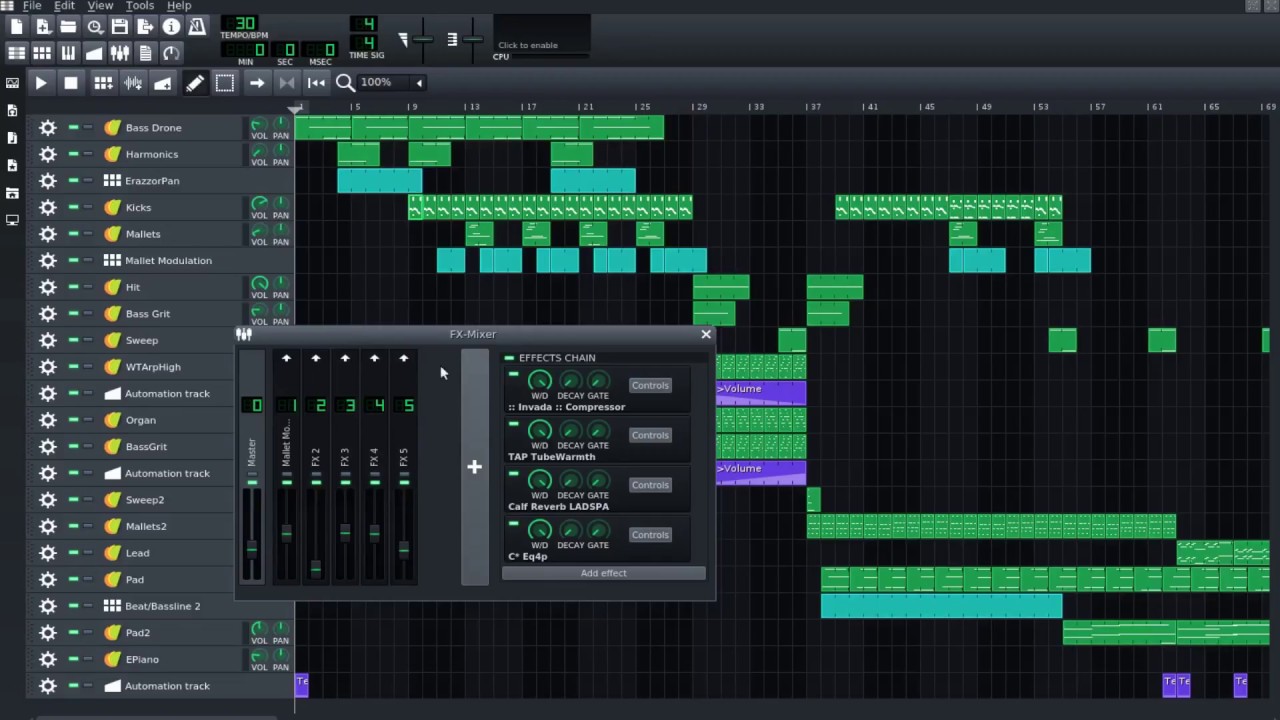1280x720 pixels.
Task: Open Hit track gear menu
Action: point(47,287)
